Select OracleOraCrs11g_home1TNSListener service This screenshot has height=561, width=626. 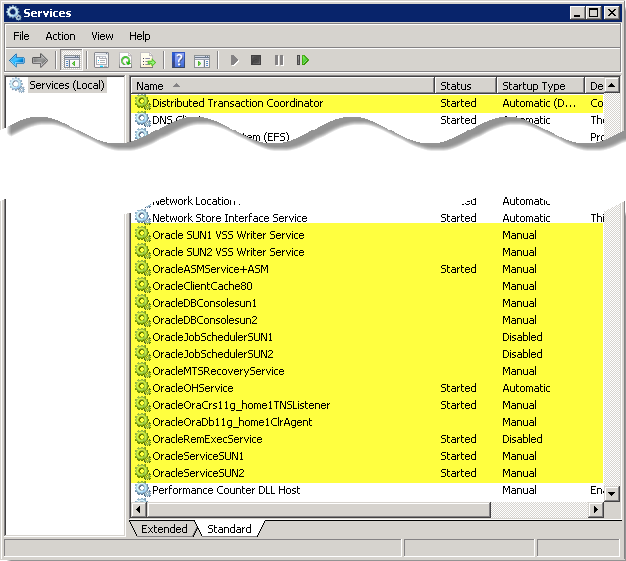click(x=367, y=405)
